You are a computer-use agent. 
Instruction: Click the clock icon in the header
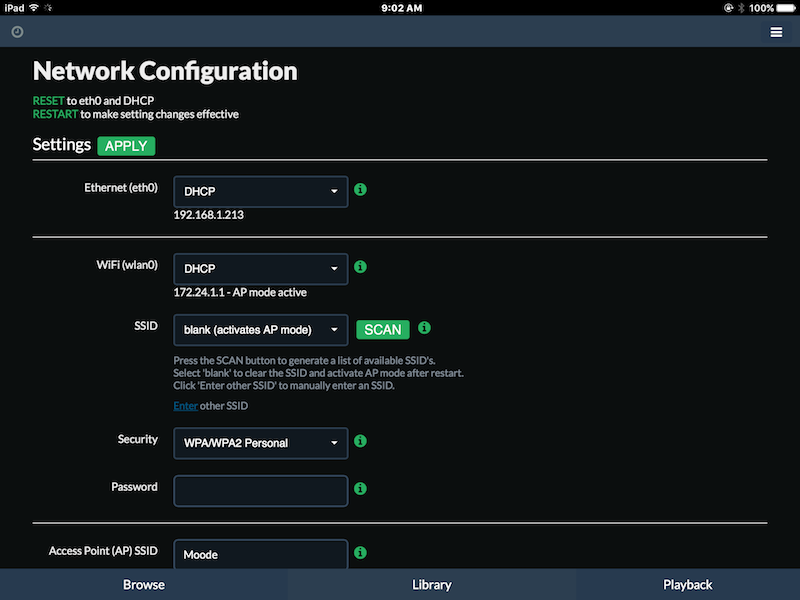click(x=17, y=32)
